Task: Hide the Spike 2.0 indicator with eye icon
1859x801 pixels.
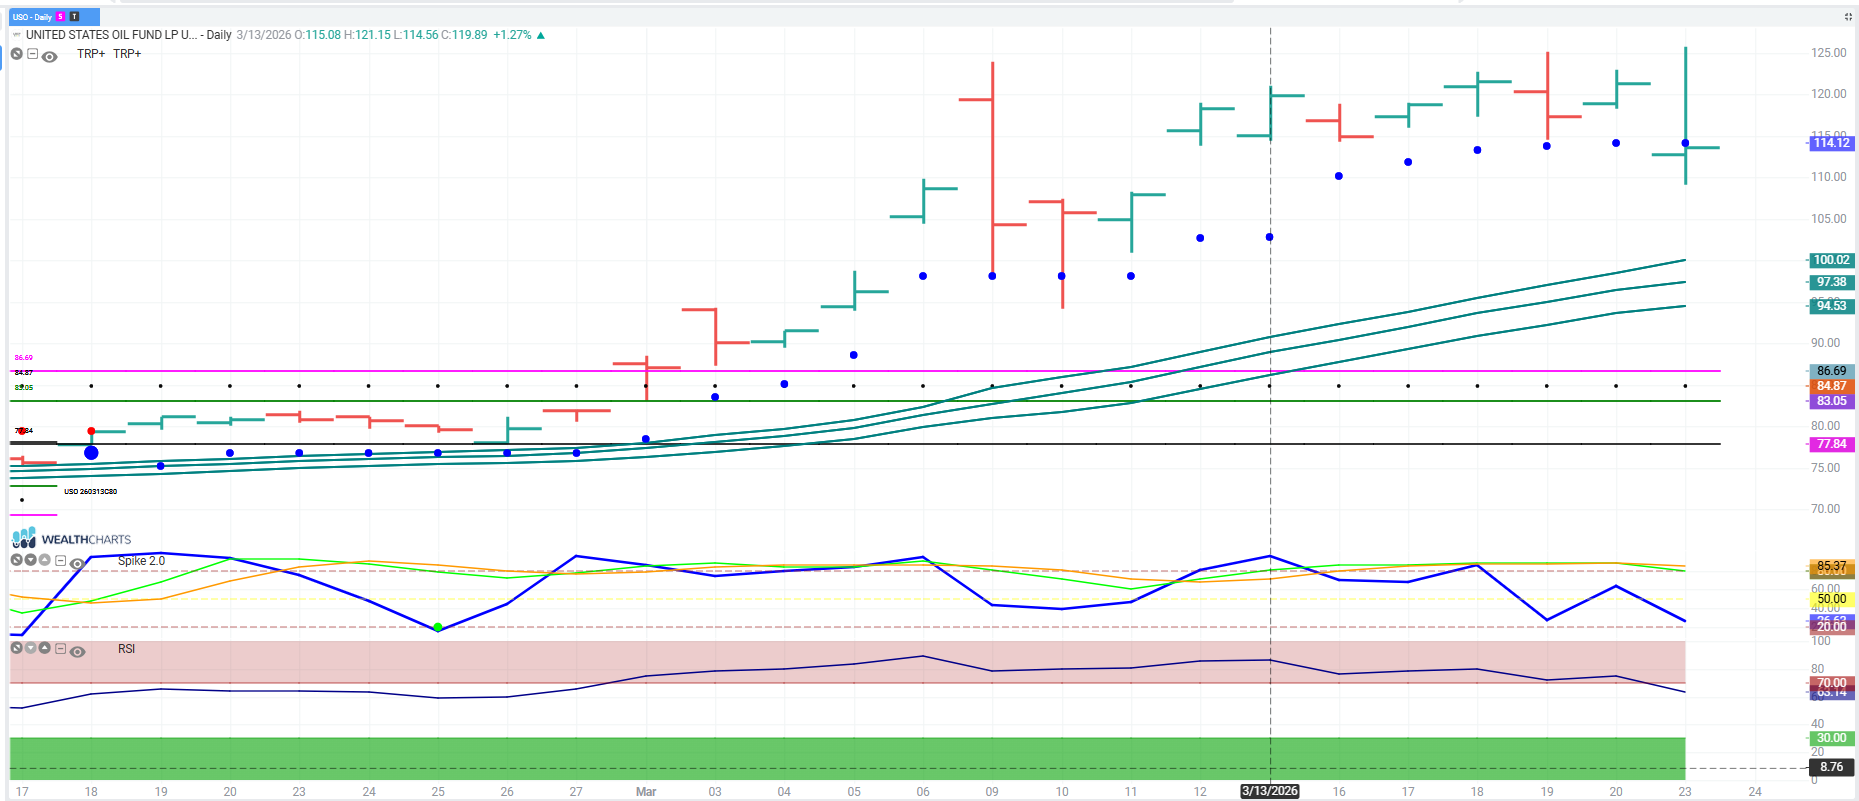Action: [77, 564]
